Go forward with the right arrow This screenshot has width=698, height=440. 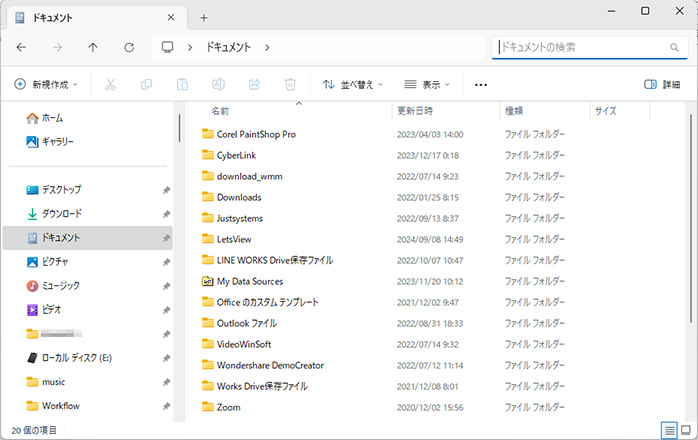pyautogui.click(x=57, y=47)
